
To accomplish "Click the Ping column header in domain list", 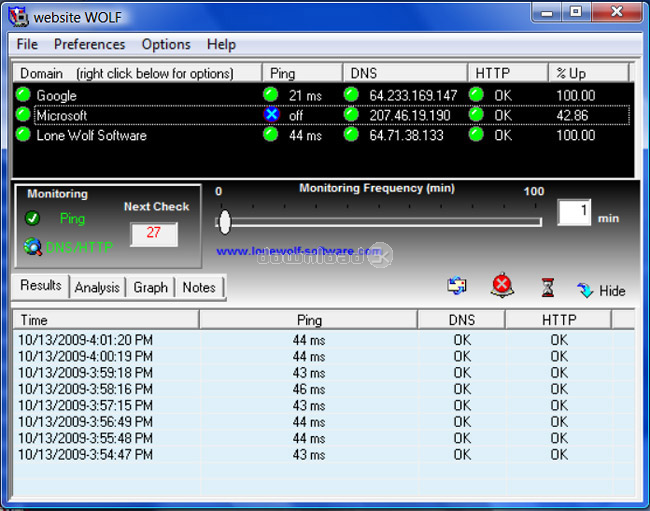I will (x=303, y=73).
